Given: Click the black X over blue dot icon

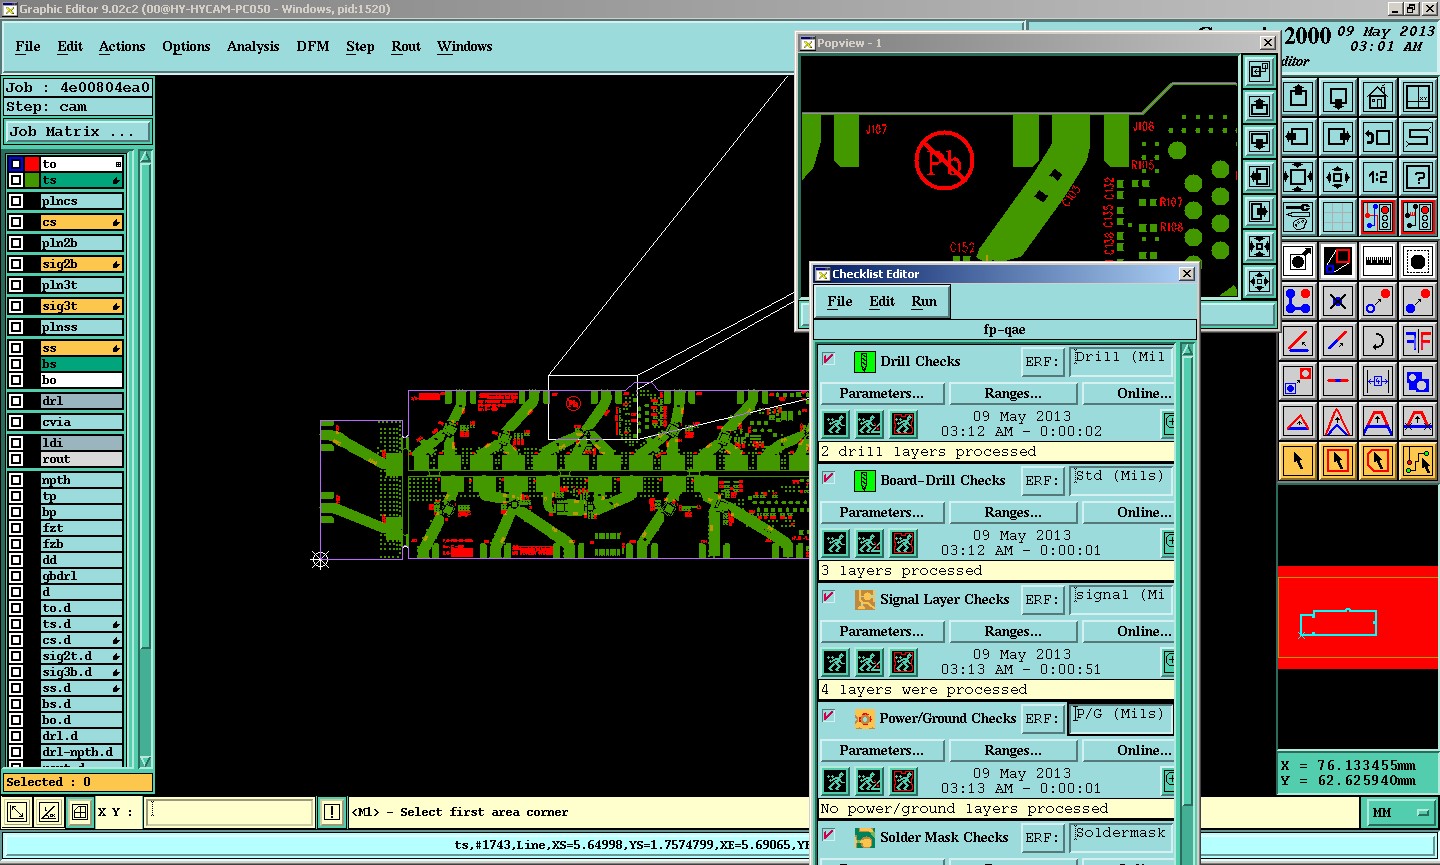Looking at the screenshot, I should pyautogui.click(x=1338, y=300).
